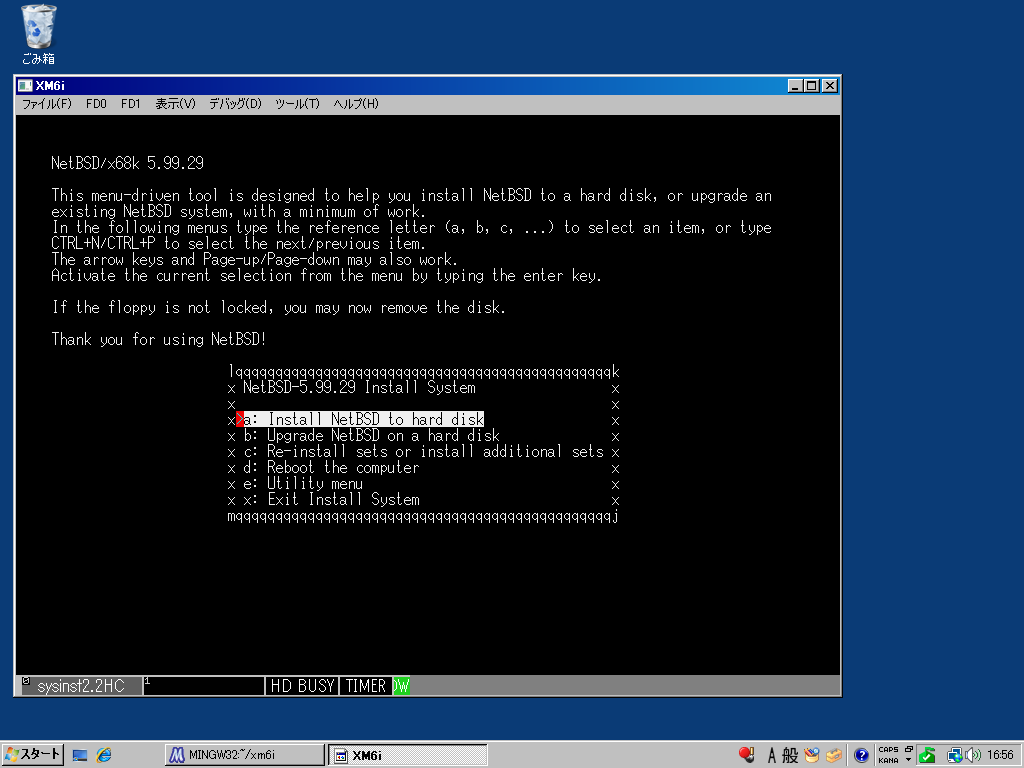Click the volume speaker tray icon

click(972, 756)
